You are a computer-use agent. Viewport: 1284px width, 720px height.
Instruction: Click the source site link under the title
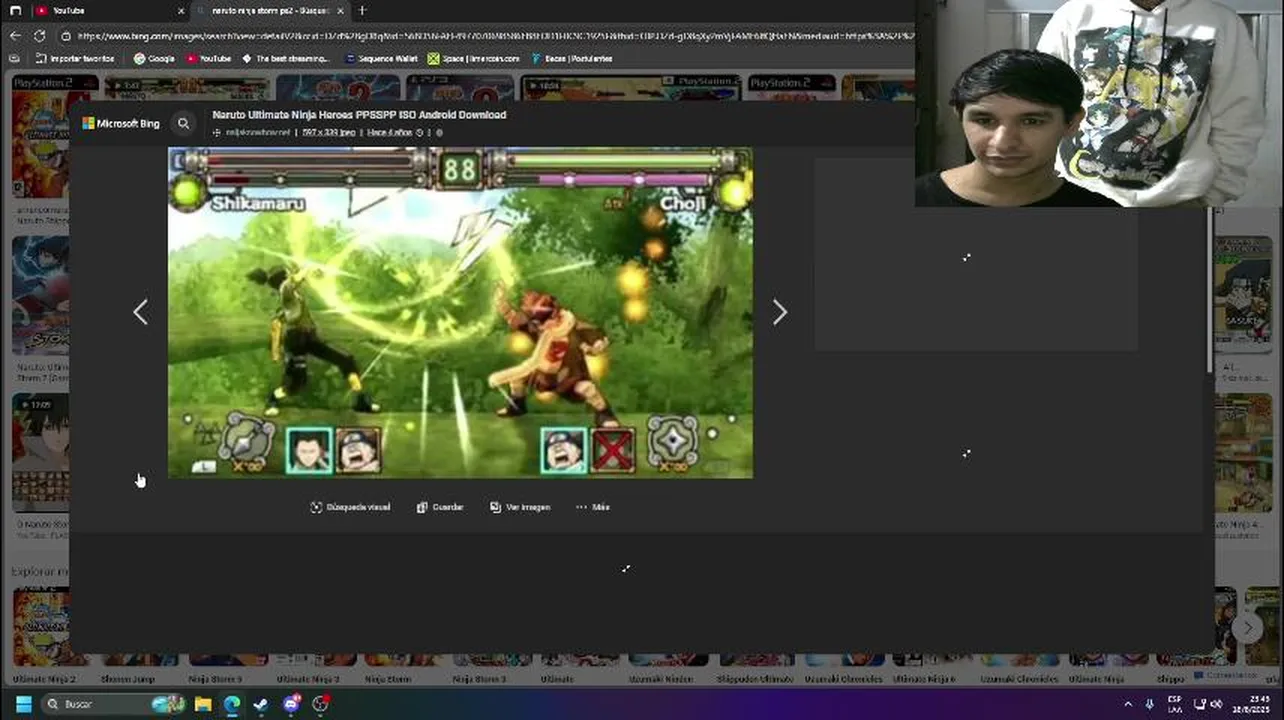pyautogui.click(x=257, y=132)
